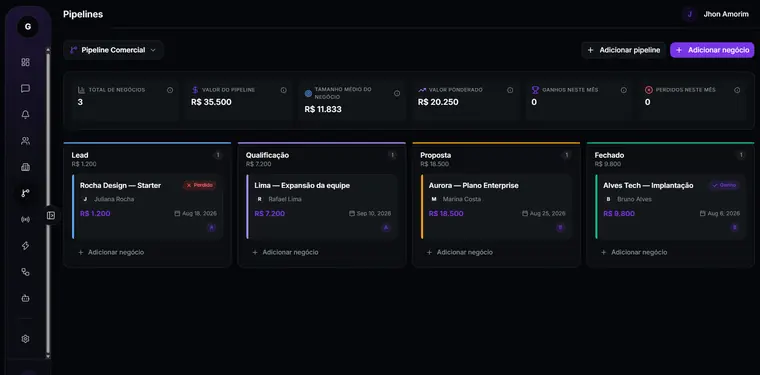Click assignee badge on Alves Tech card

(x=735, y=228)
